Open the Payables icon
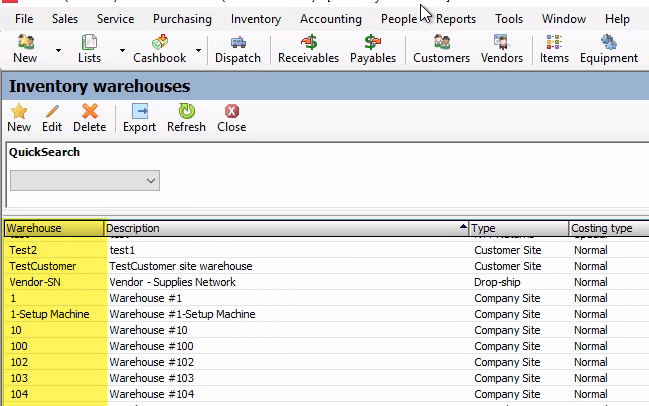649x406 pixels. click(373, 49)
